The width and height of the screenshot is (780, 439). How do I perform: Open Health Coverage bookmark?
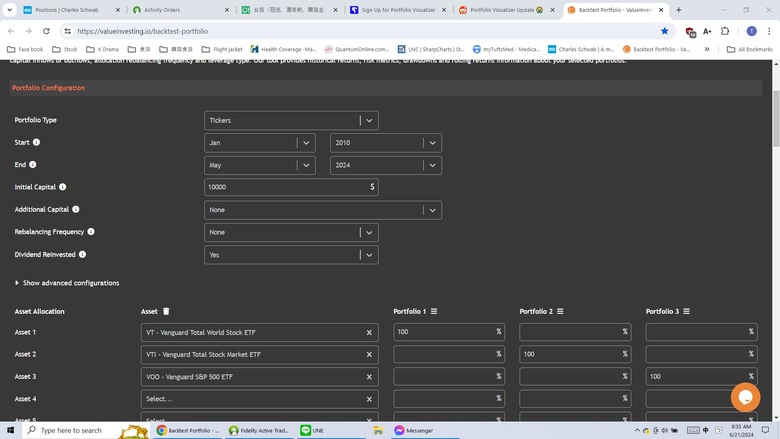284,49
